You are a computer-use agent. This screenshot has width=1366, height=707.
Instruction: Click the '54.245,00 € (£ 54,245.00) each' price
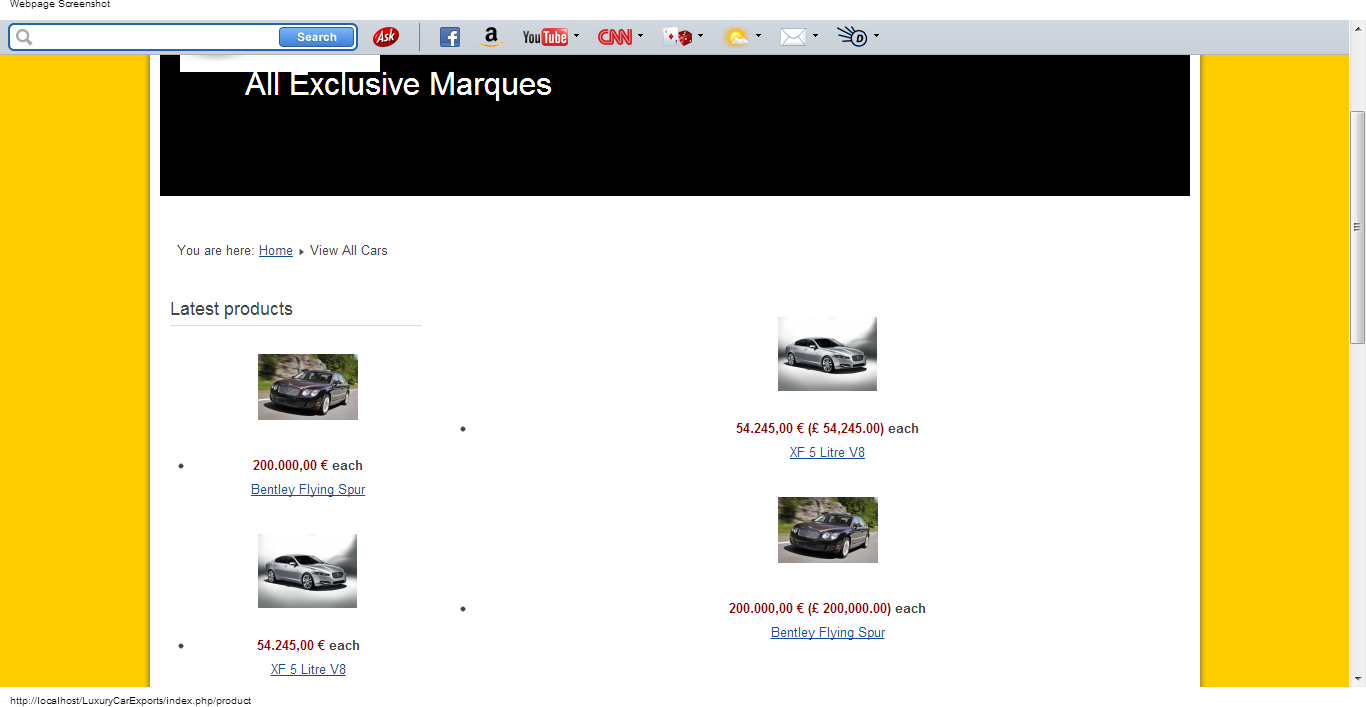click(x=827, y=429)
